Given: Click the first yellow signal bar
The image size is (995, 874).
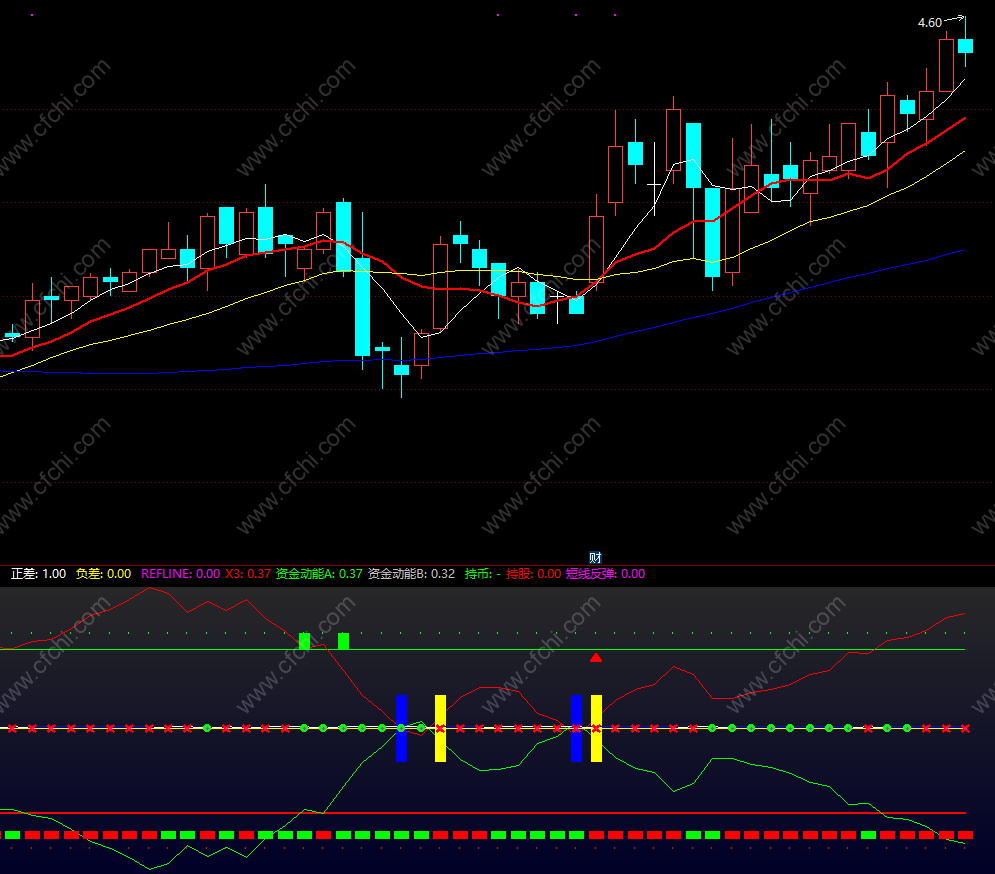Looking at the screenshot, I should [x=440, y=728].
